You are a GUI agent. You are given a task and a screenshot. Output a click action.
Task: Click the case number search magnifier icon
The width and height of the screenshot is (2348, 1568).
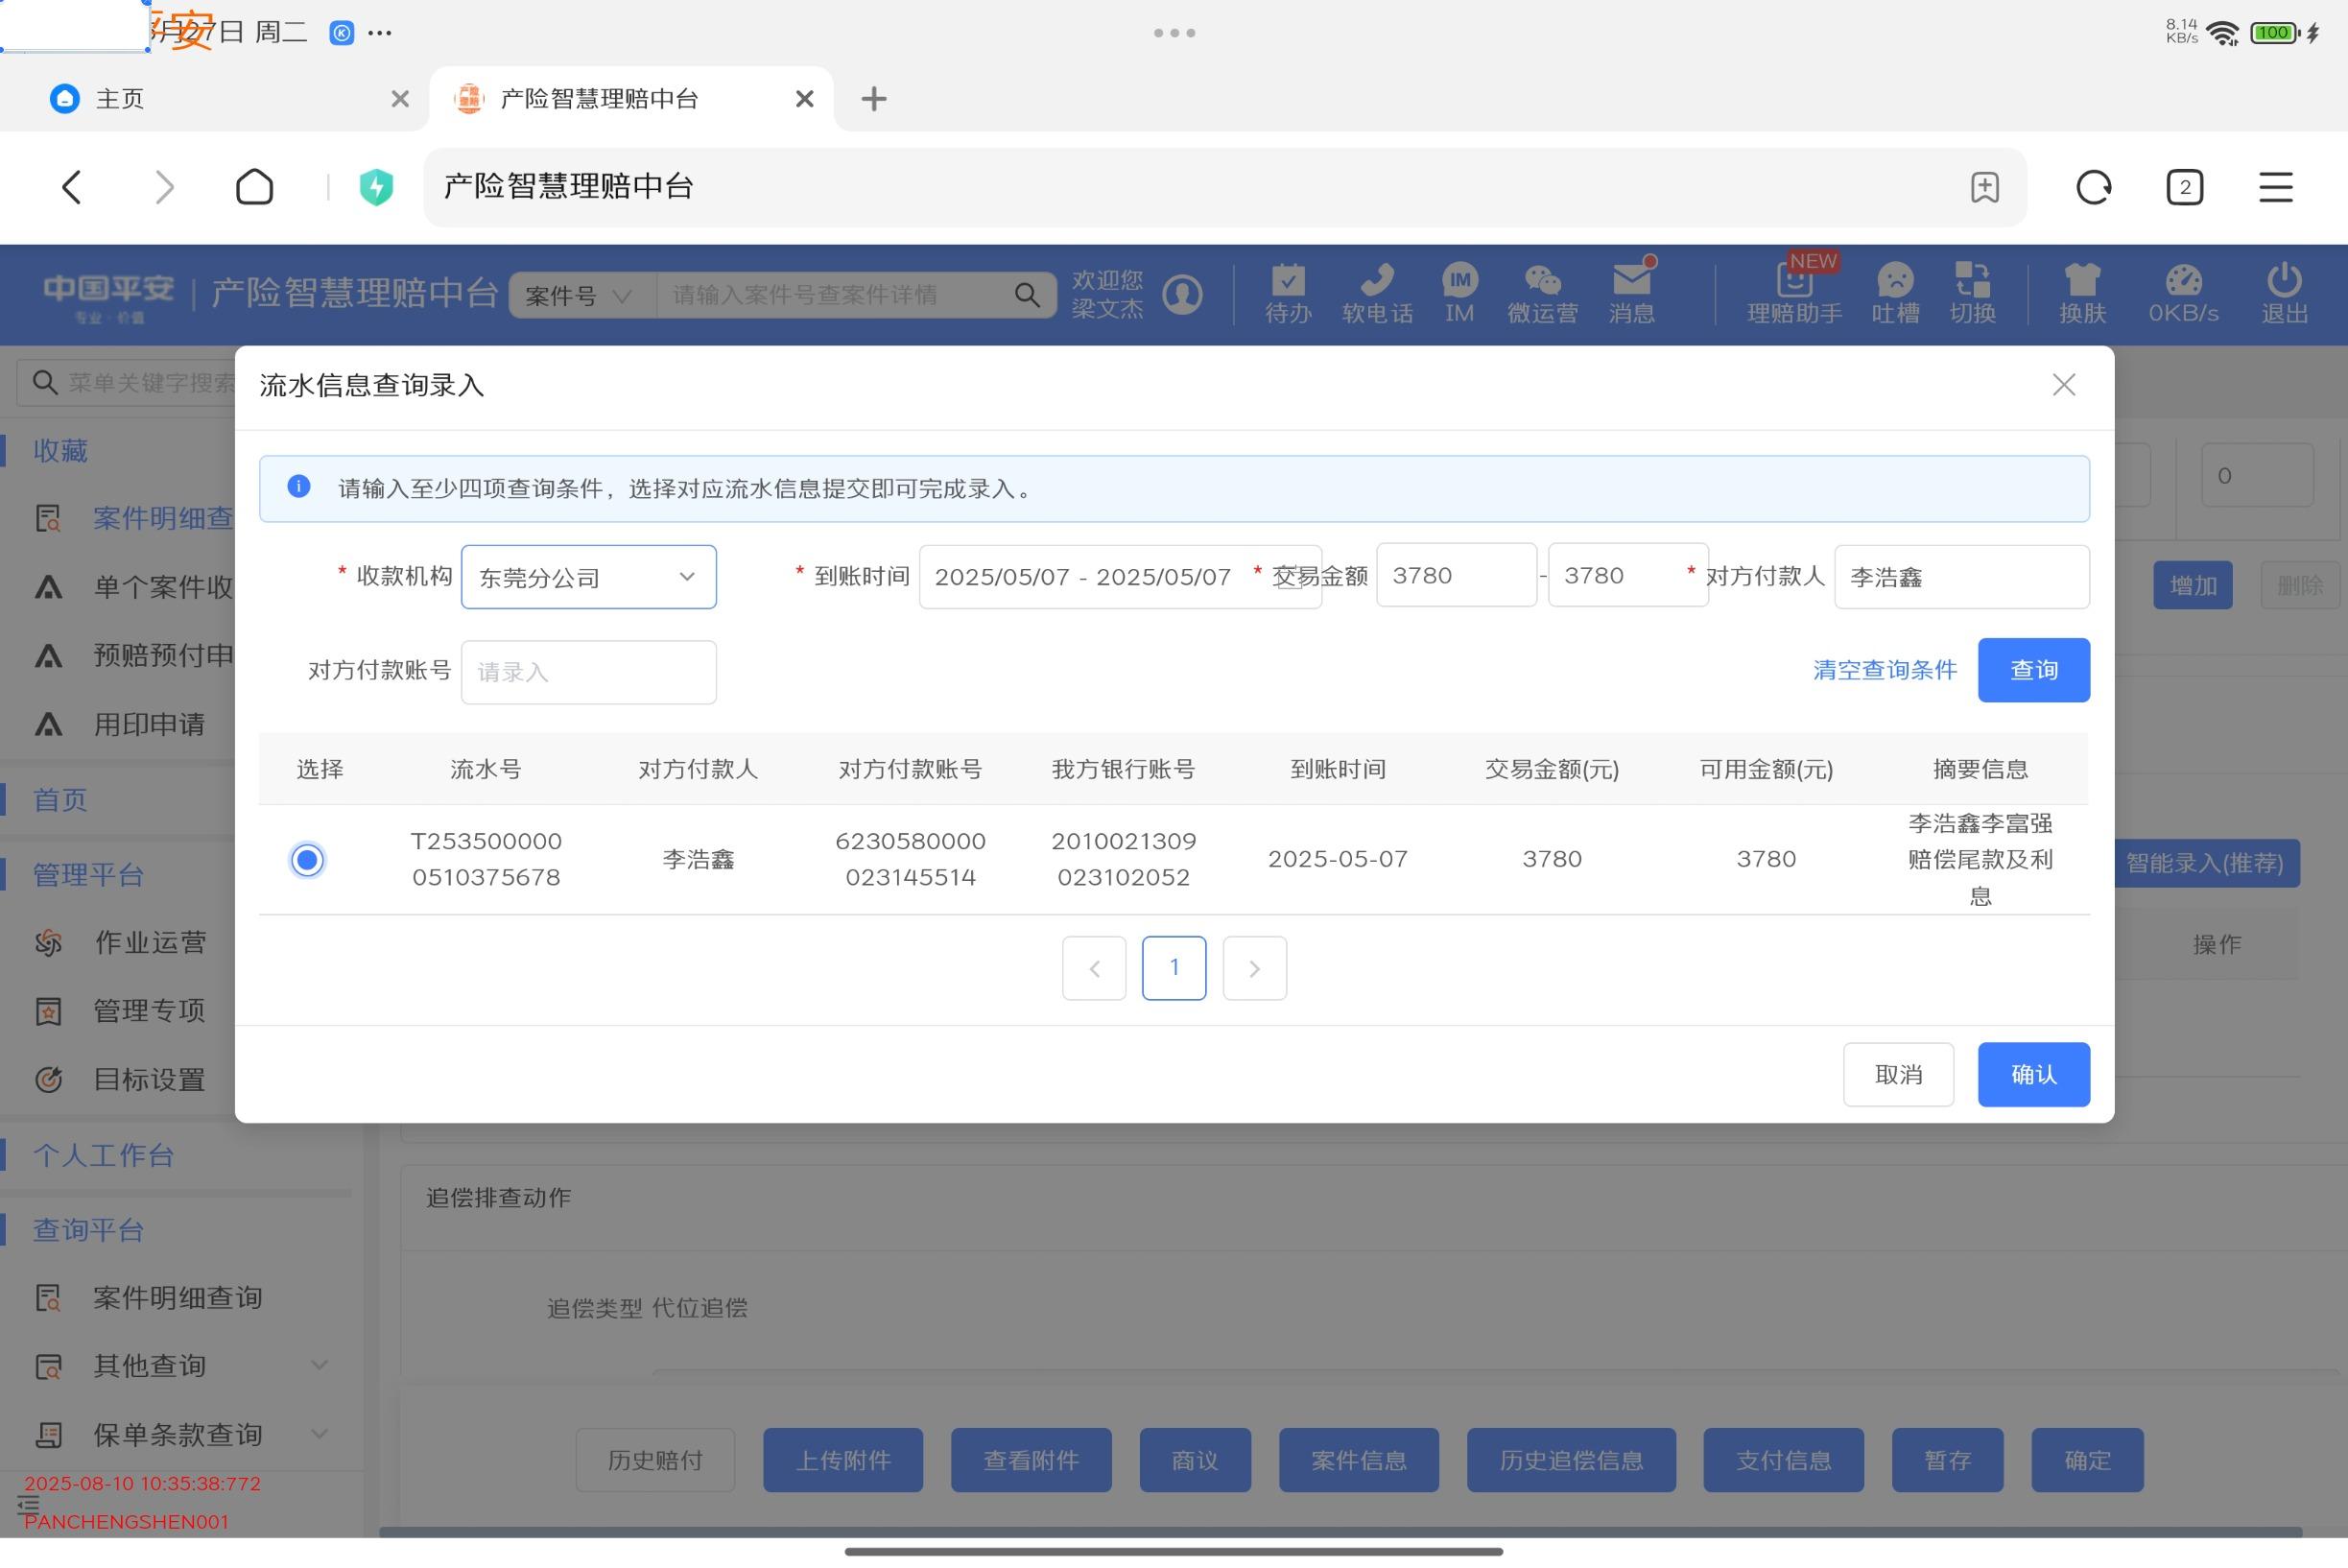pyautogui.click(x=1026, y=295)
